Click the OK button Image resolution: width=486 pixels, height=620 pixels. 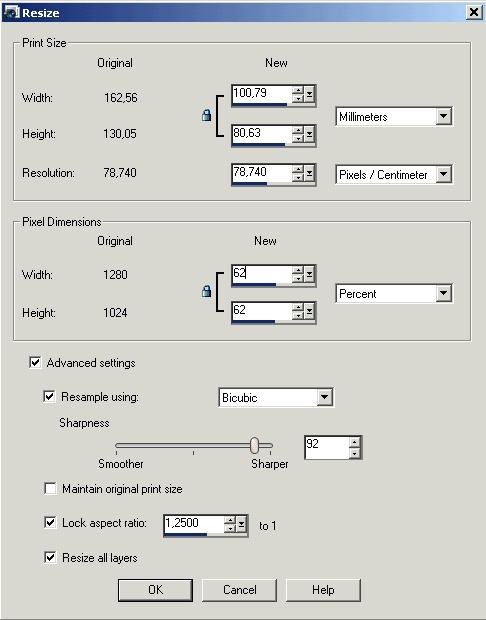[x=155, y=590]
